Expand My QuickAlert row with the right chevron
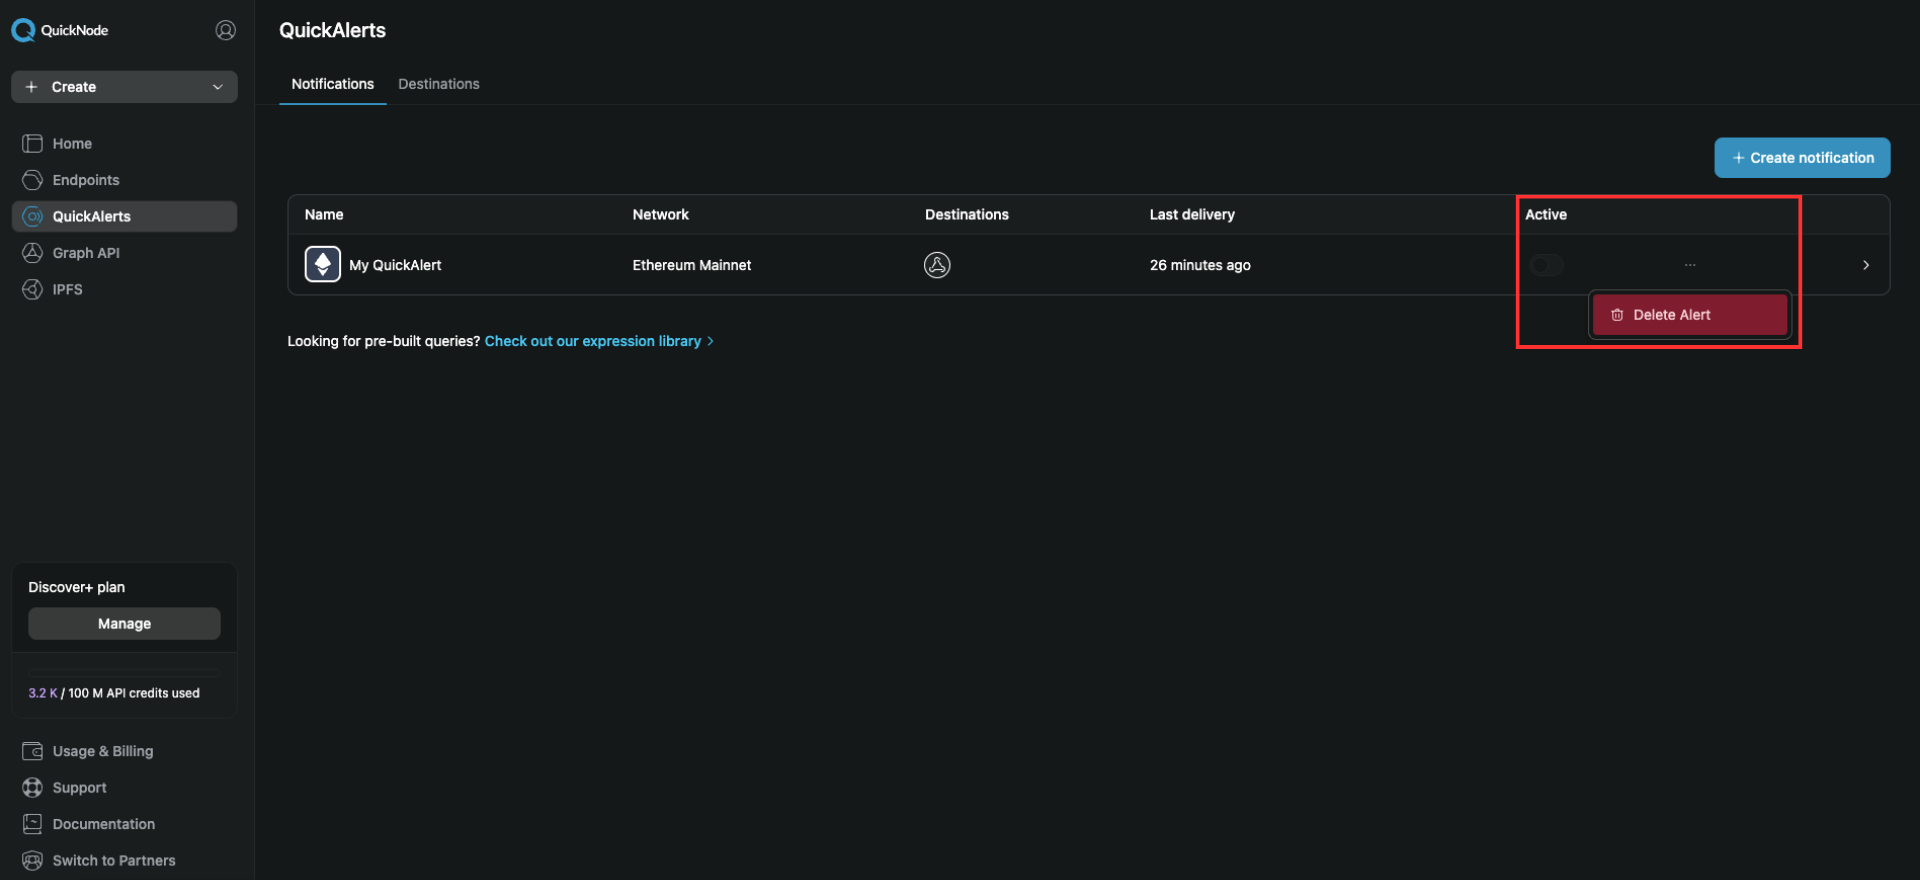This screenshot has height=880, width=1920. click(x=1866, y=265)
